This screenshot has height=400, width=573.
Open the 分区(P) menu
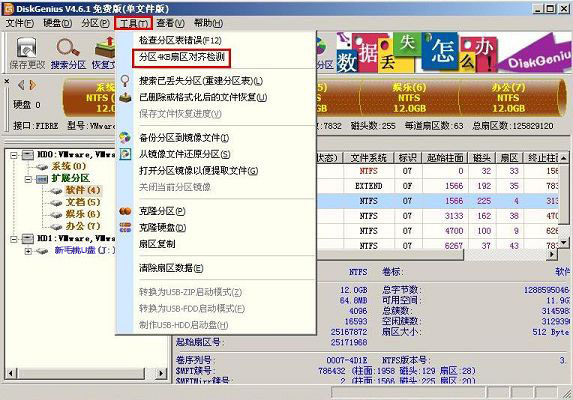pos(95,23)
